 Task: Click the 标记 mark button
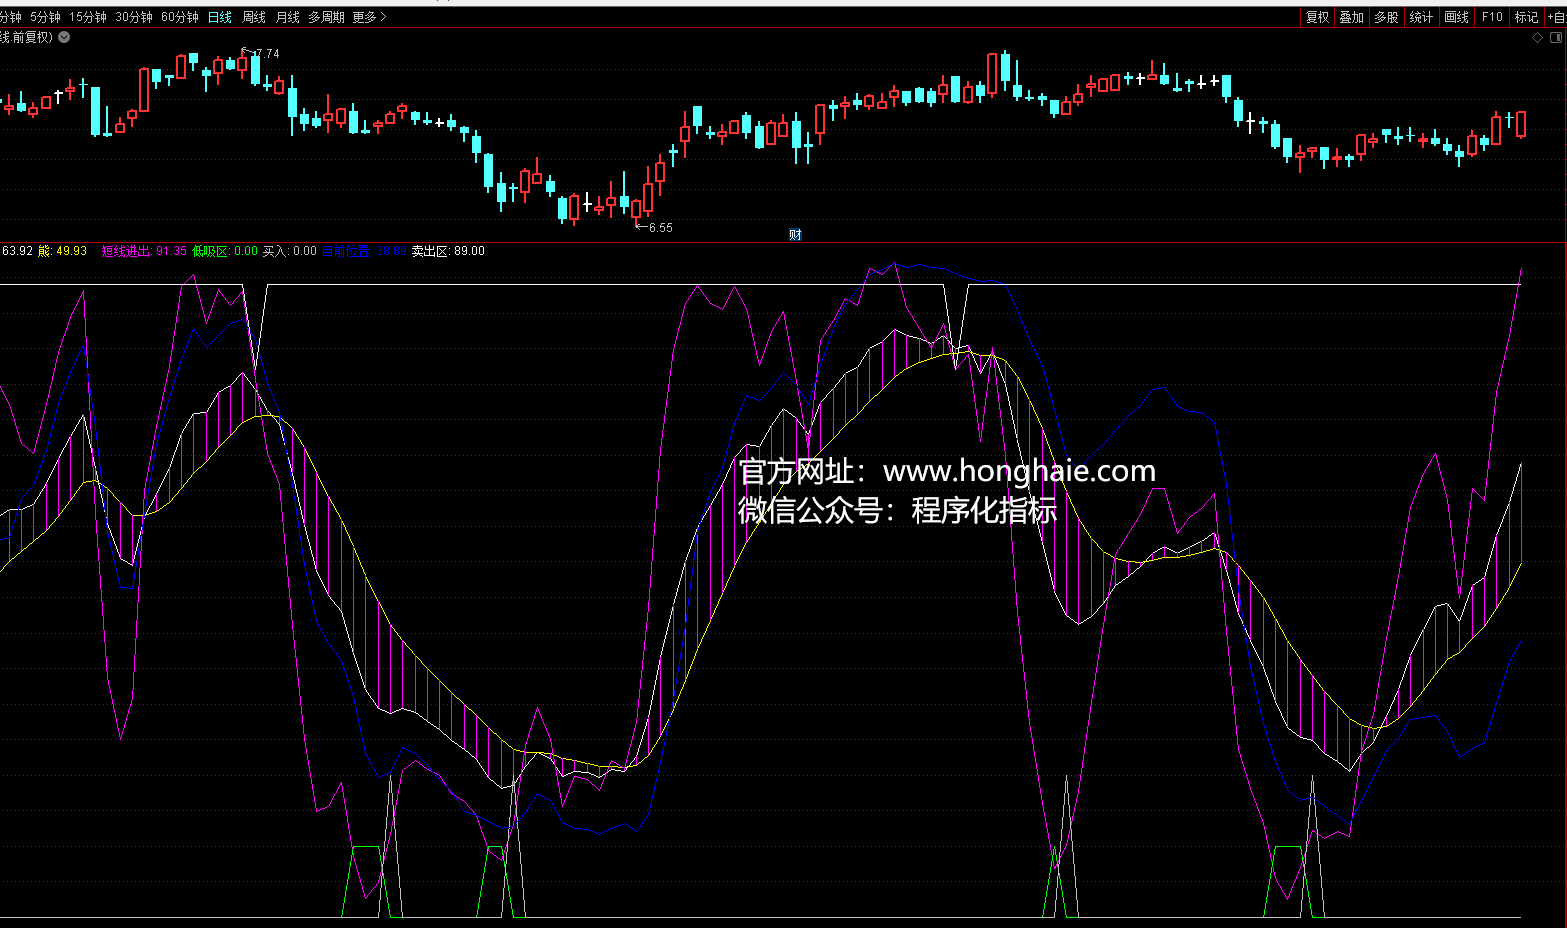(x=1526, y=17)
